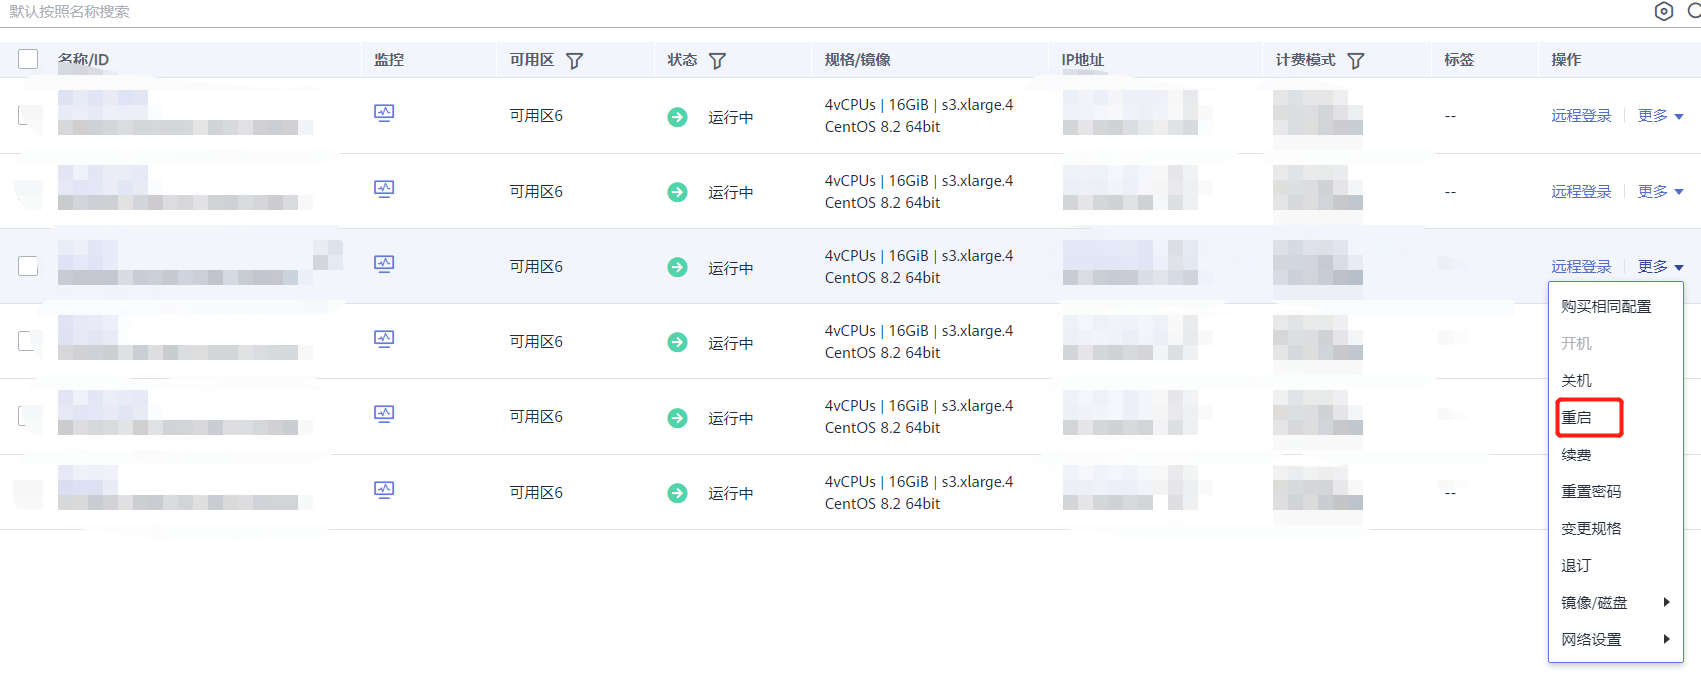Click the monitoring icon in the first row
The height and width of the screenshot is (696, 1701).
tap(384, 113)
